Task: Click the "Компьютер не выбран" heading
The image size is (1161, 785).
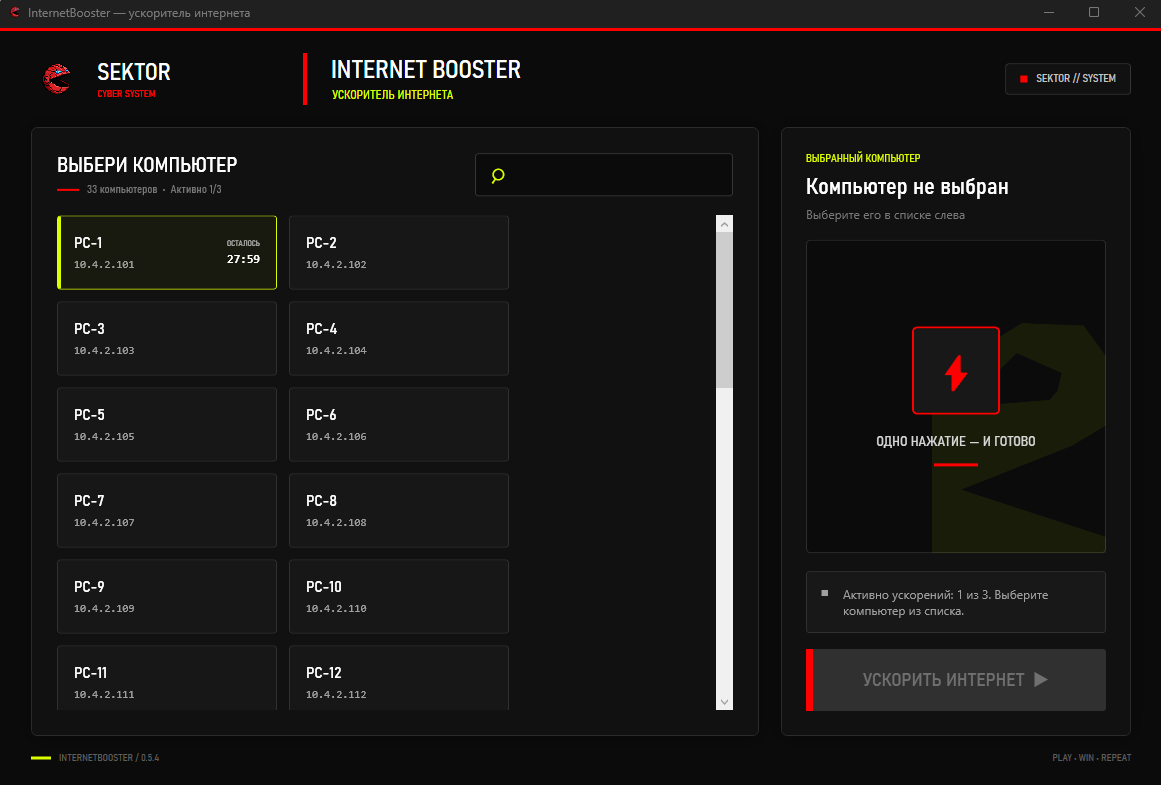Action: tap(907, 187)
